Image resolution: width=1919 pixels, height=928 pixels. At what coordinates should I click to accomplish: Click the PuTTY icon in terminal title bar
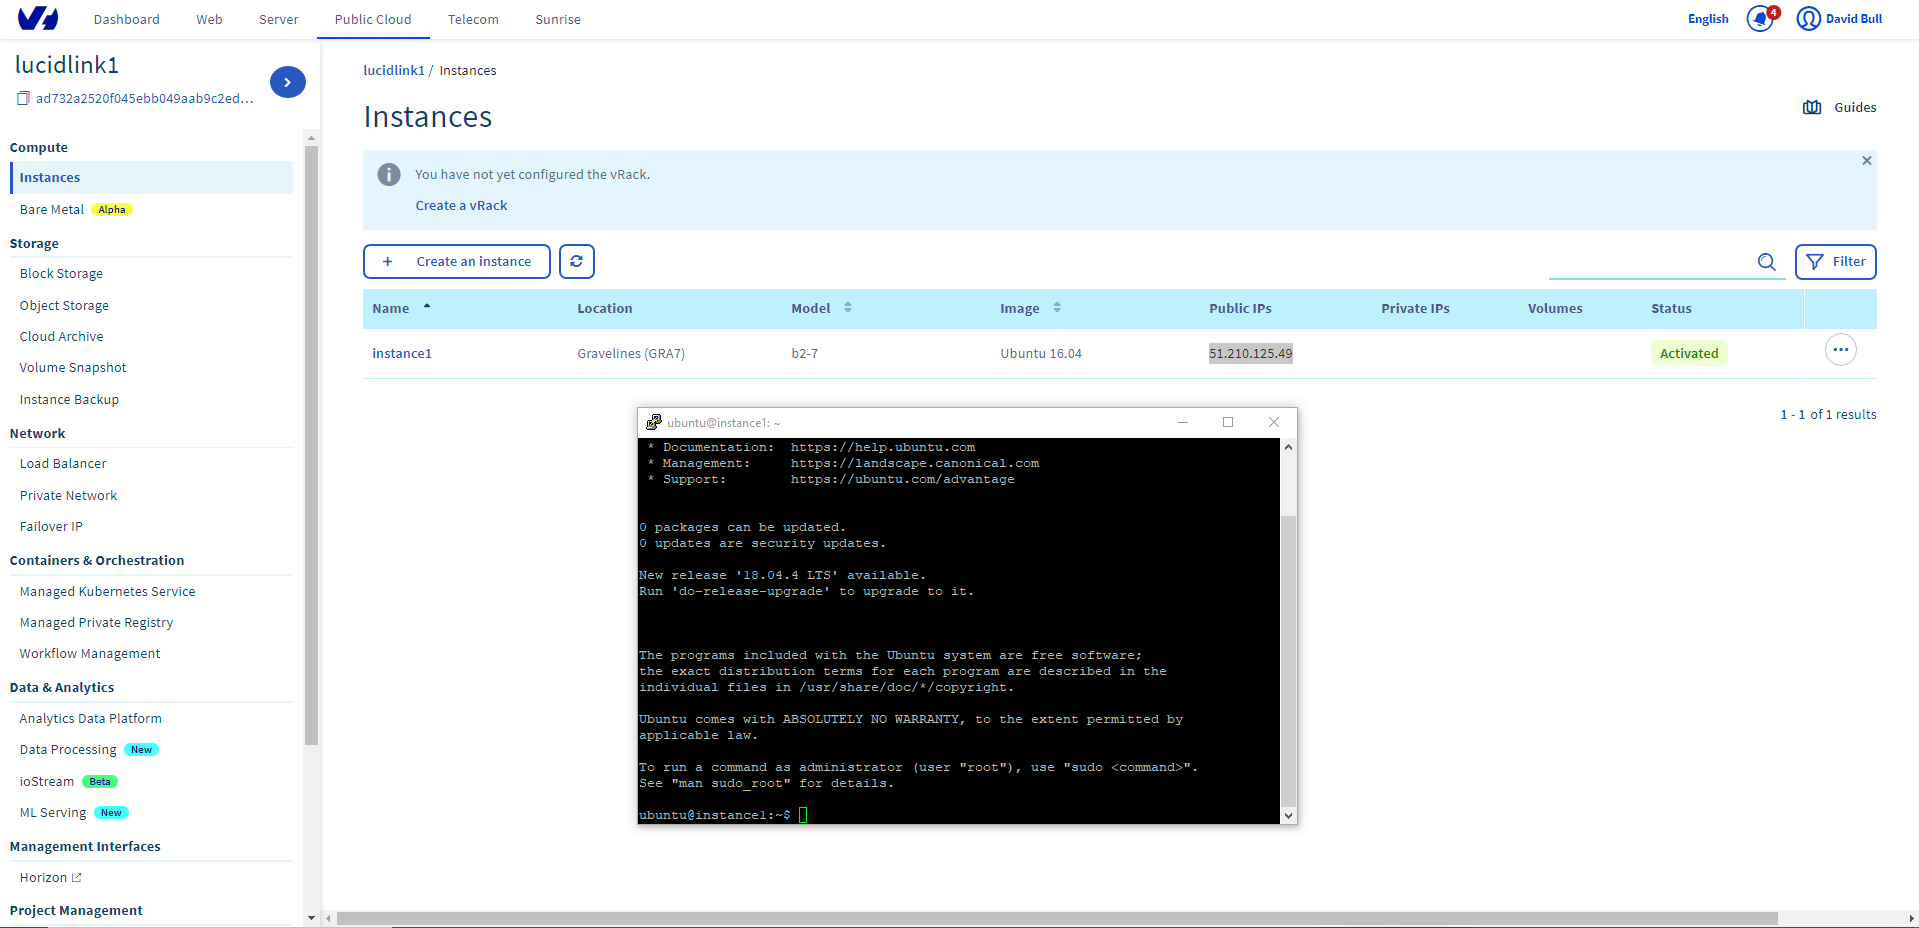pyautogui.click(x=653, y=422)
